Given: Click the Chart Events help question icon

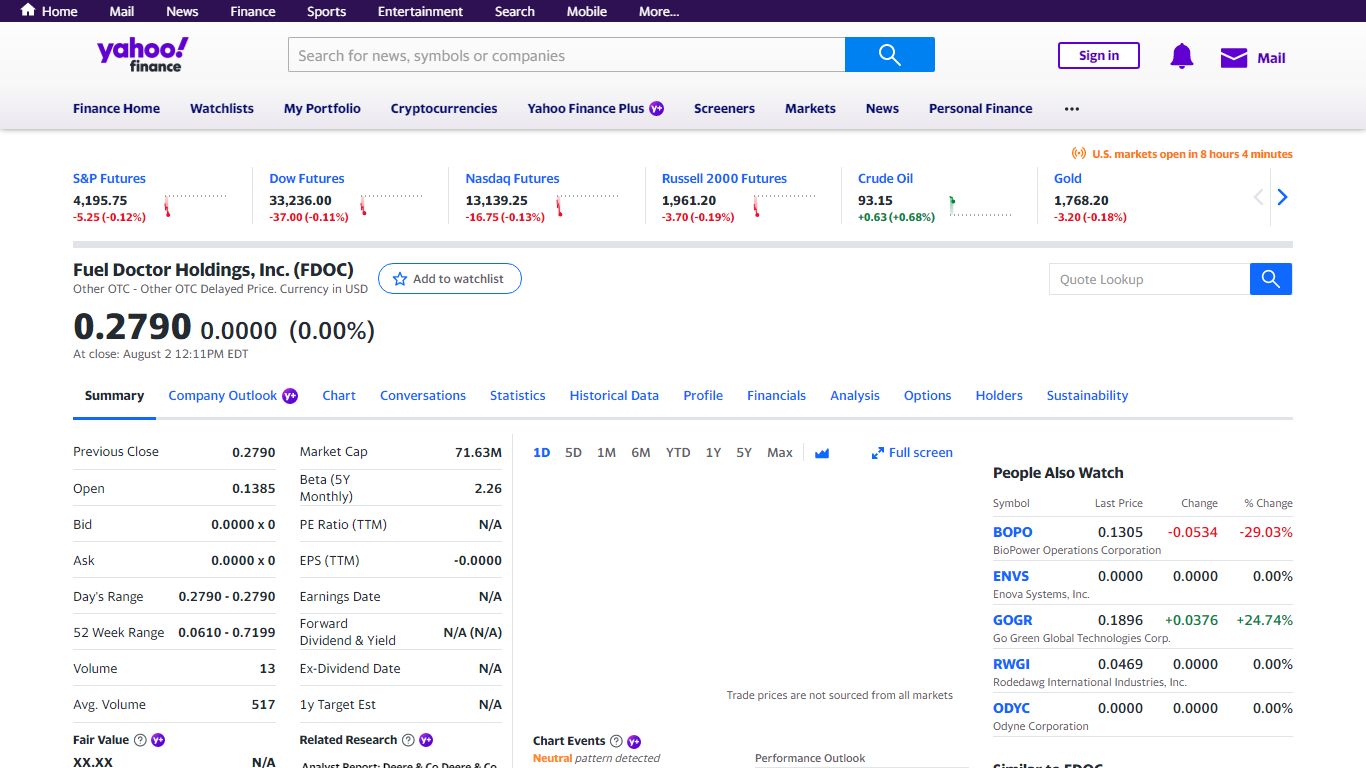Looking at the screenshot, I should [x=616, y=741].
